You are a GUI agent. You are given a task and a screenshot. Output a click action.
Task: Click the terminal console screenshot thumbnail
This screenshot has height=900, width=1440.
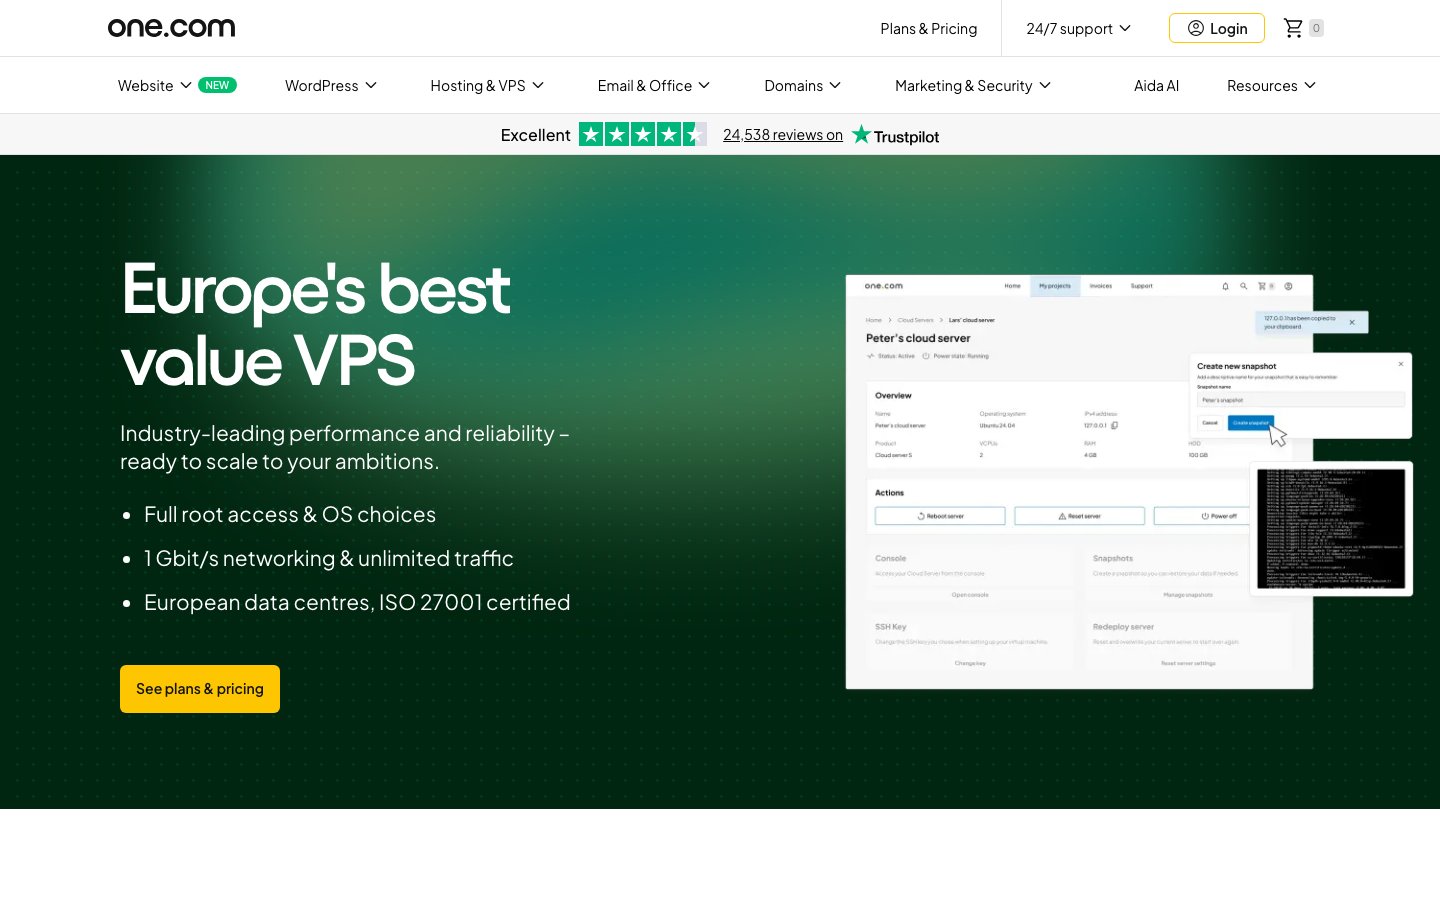pos(1331,529)
